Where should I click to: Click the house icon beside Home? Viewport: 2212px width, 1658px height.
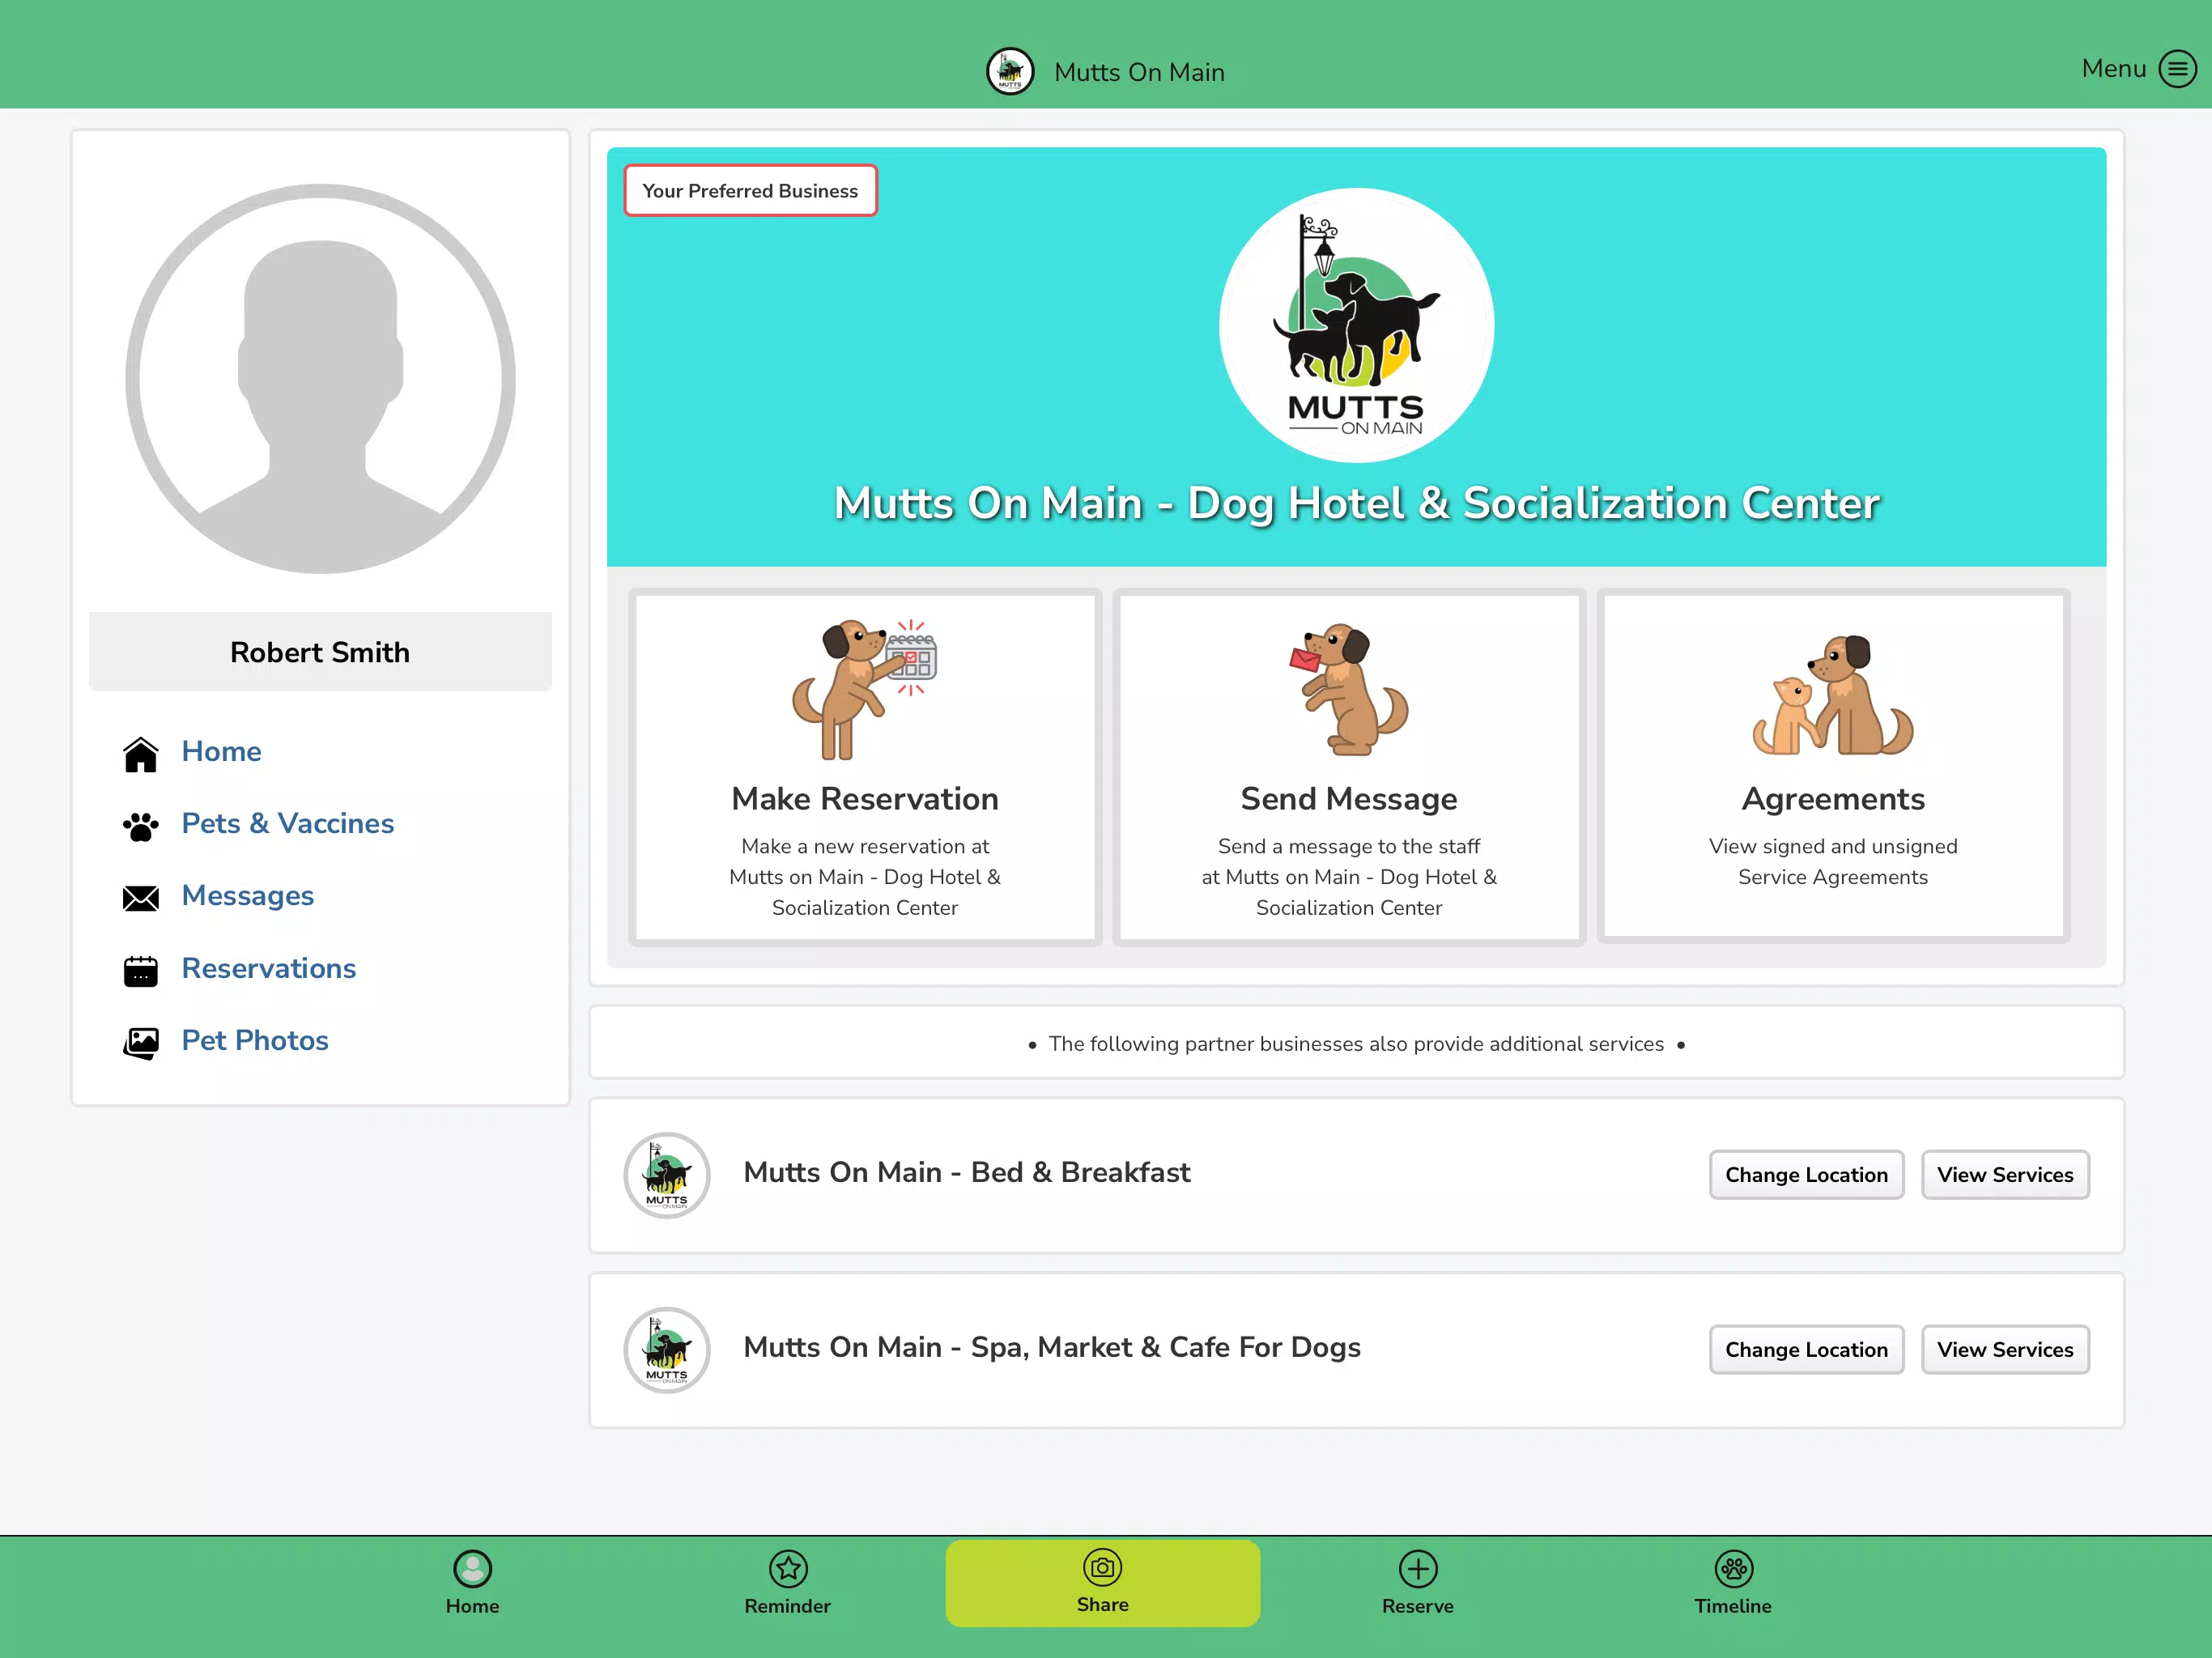pyautogui.click(x=141, y=754)
